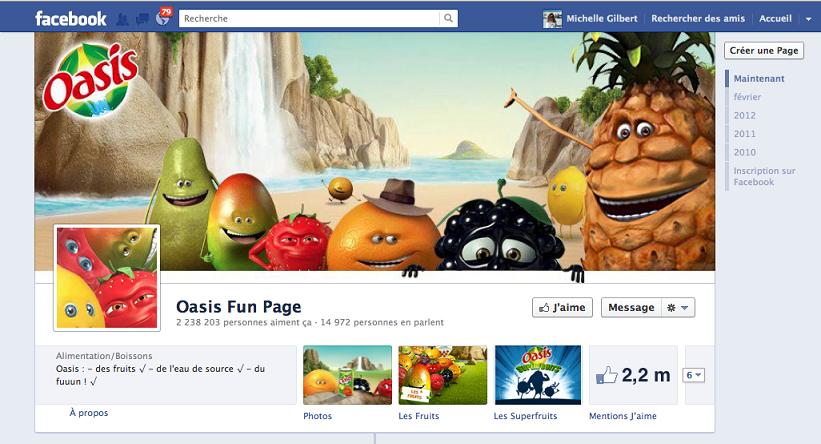Viewport: 821px width, 444px height.
Task: Click the Facebook logo
Action: tap(71, 19)
